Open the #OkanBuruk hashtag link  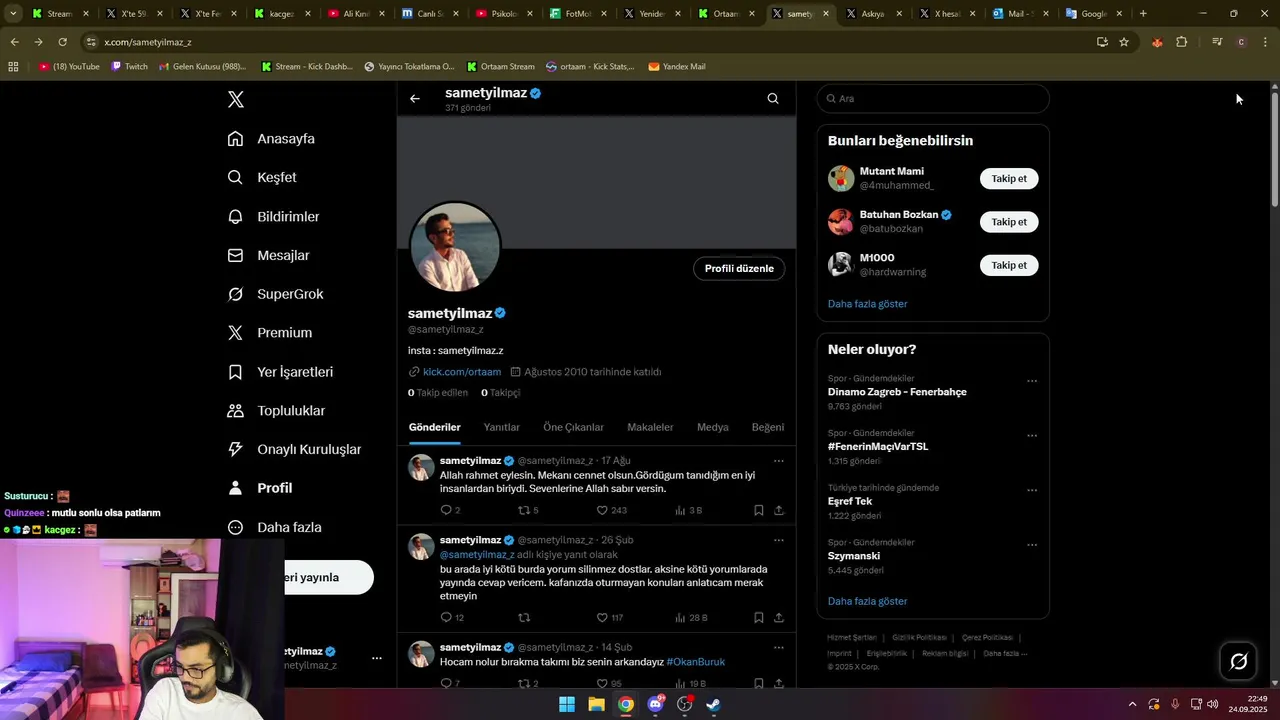click(696, 662)
